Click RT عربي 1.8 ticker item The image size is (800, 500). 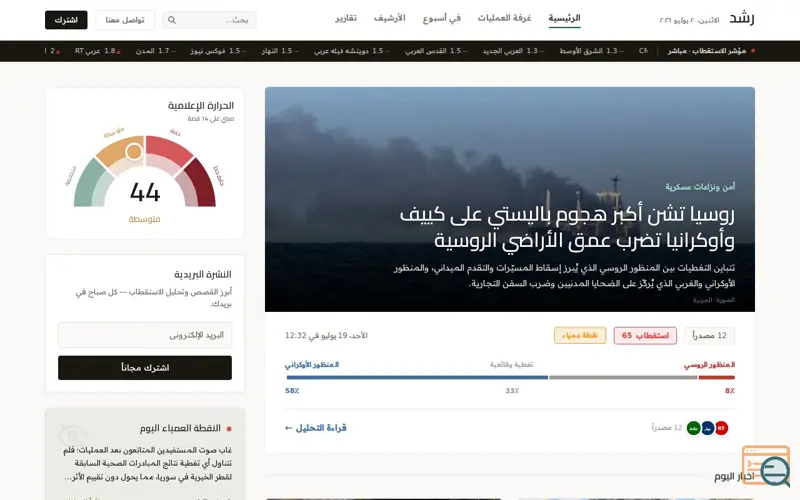97,51
